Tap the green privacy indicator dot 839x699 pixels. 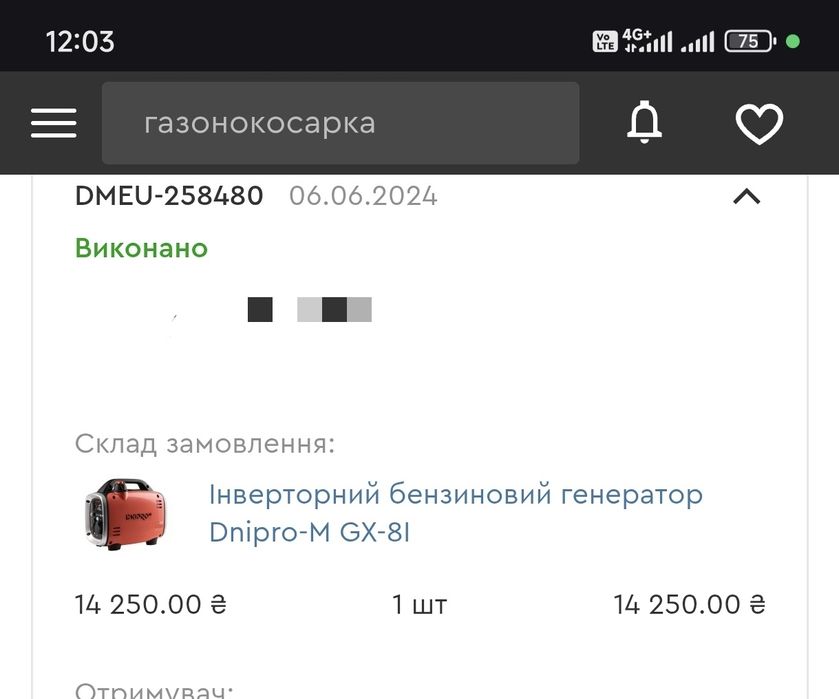point(793,41)
